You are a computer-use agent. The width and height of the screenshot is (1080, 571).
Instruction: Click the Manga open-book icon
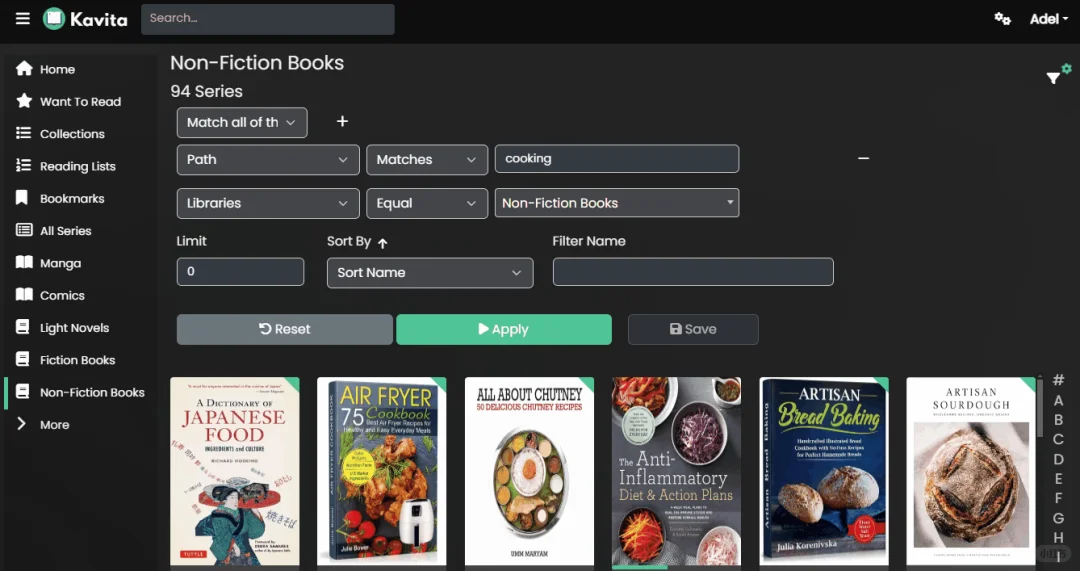pyautogui.click(x=24, y=262)
